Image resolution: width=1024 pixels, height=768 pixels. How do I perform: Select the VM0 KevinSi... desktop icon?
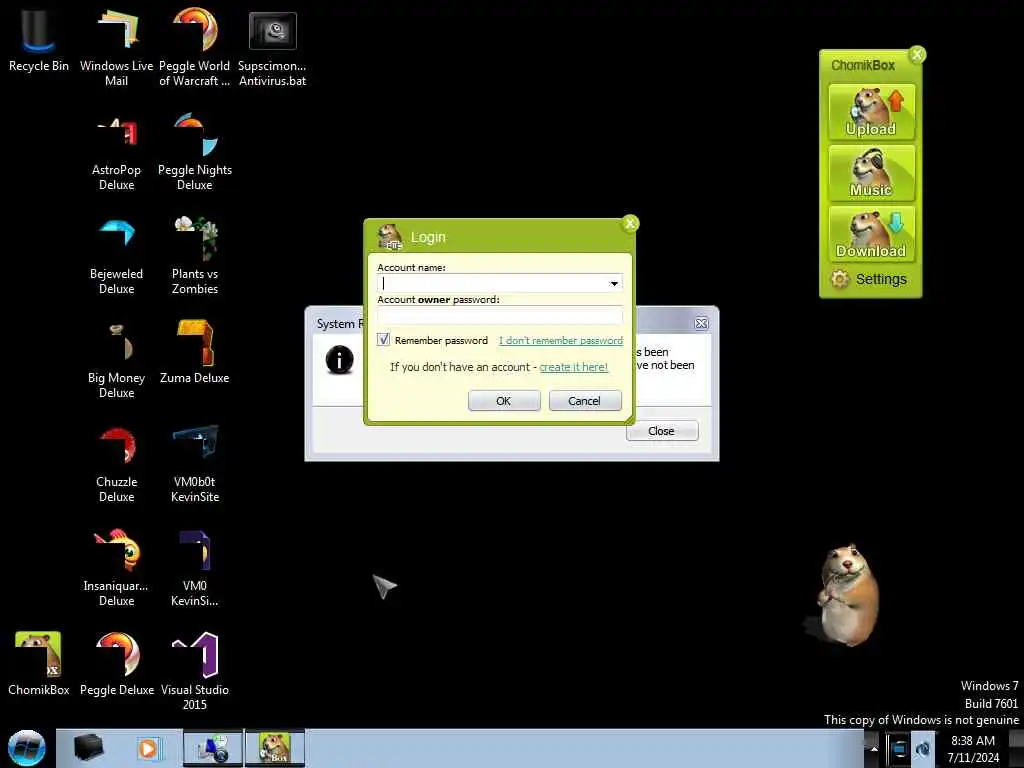[195, 568]
